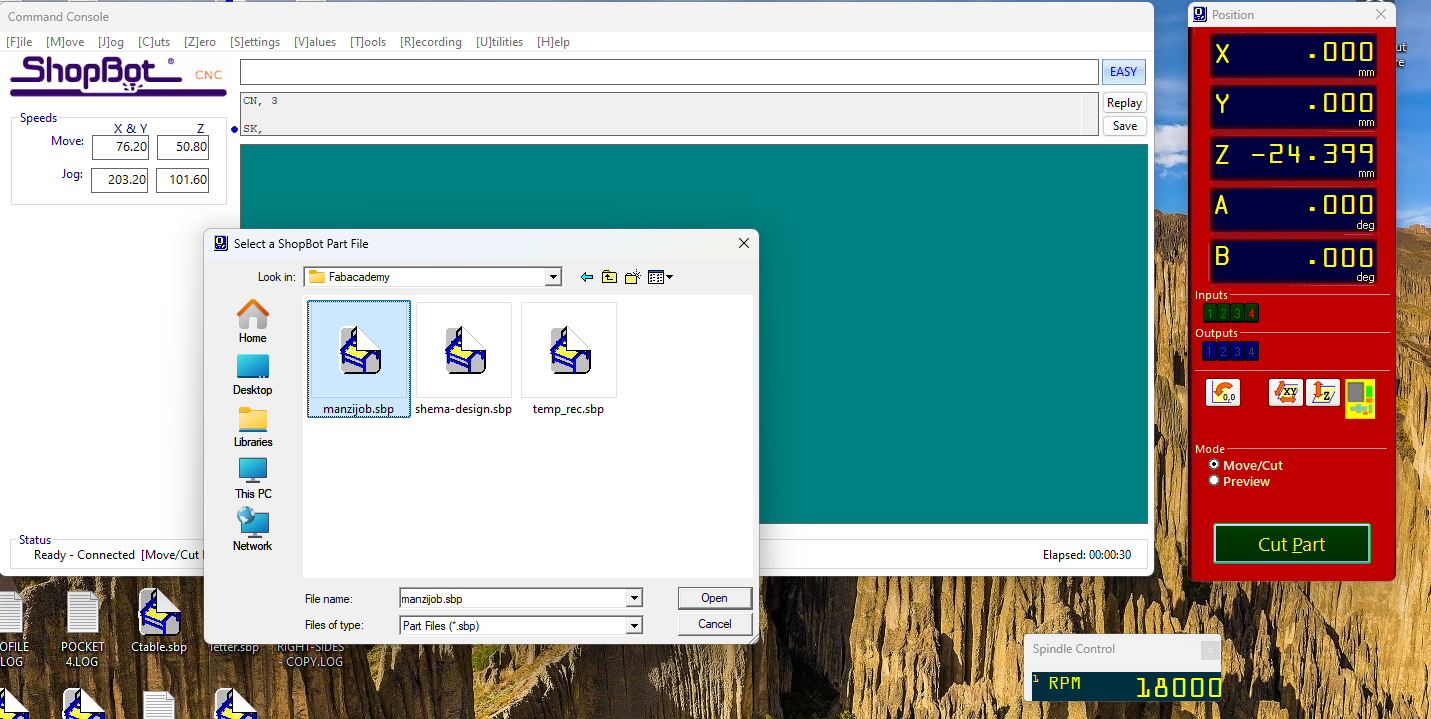The image size is (1431, 719).
Task: Expand the File name dropdown arrow
Action: pos(634,599)
